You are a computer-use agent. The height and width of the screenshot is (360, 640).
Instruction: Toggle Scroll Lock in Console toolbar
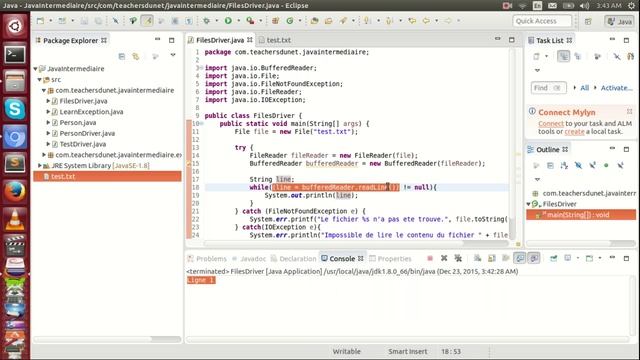pos(491,258)
